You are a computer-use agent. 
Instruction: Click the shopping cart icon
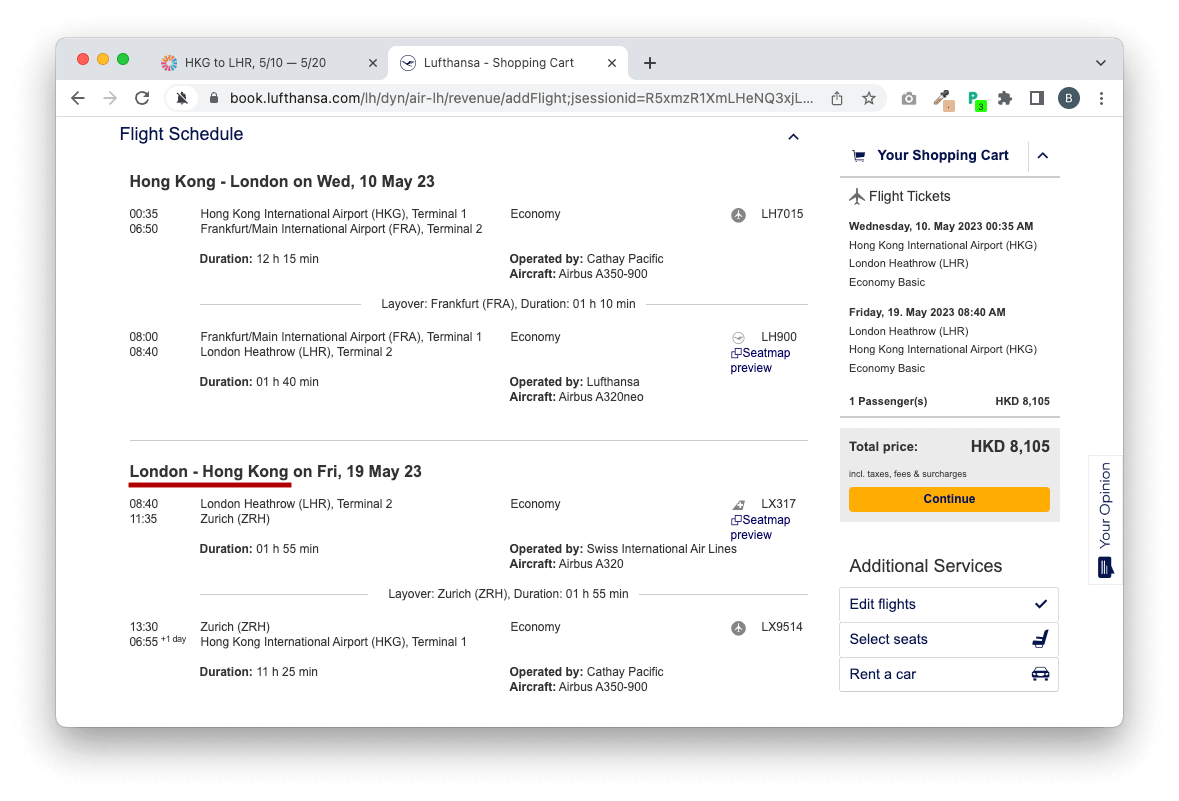pos(859,156)
